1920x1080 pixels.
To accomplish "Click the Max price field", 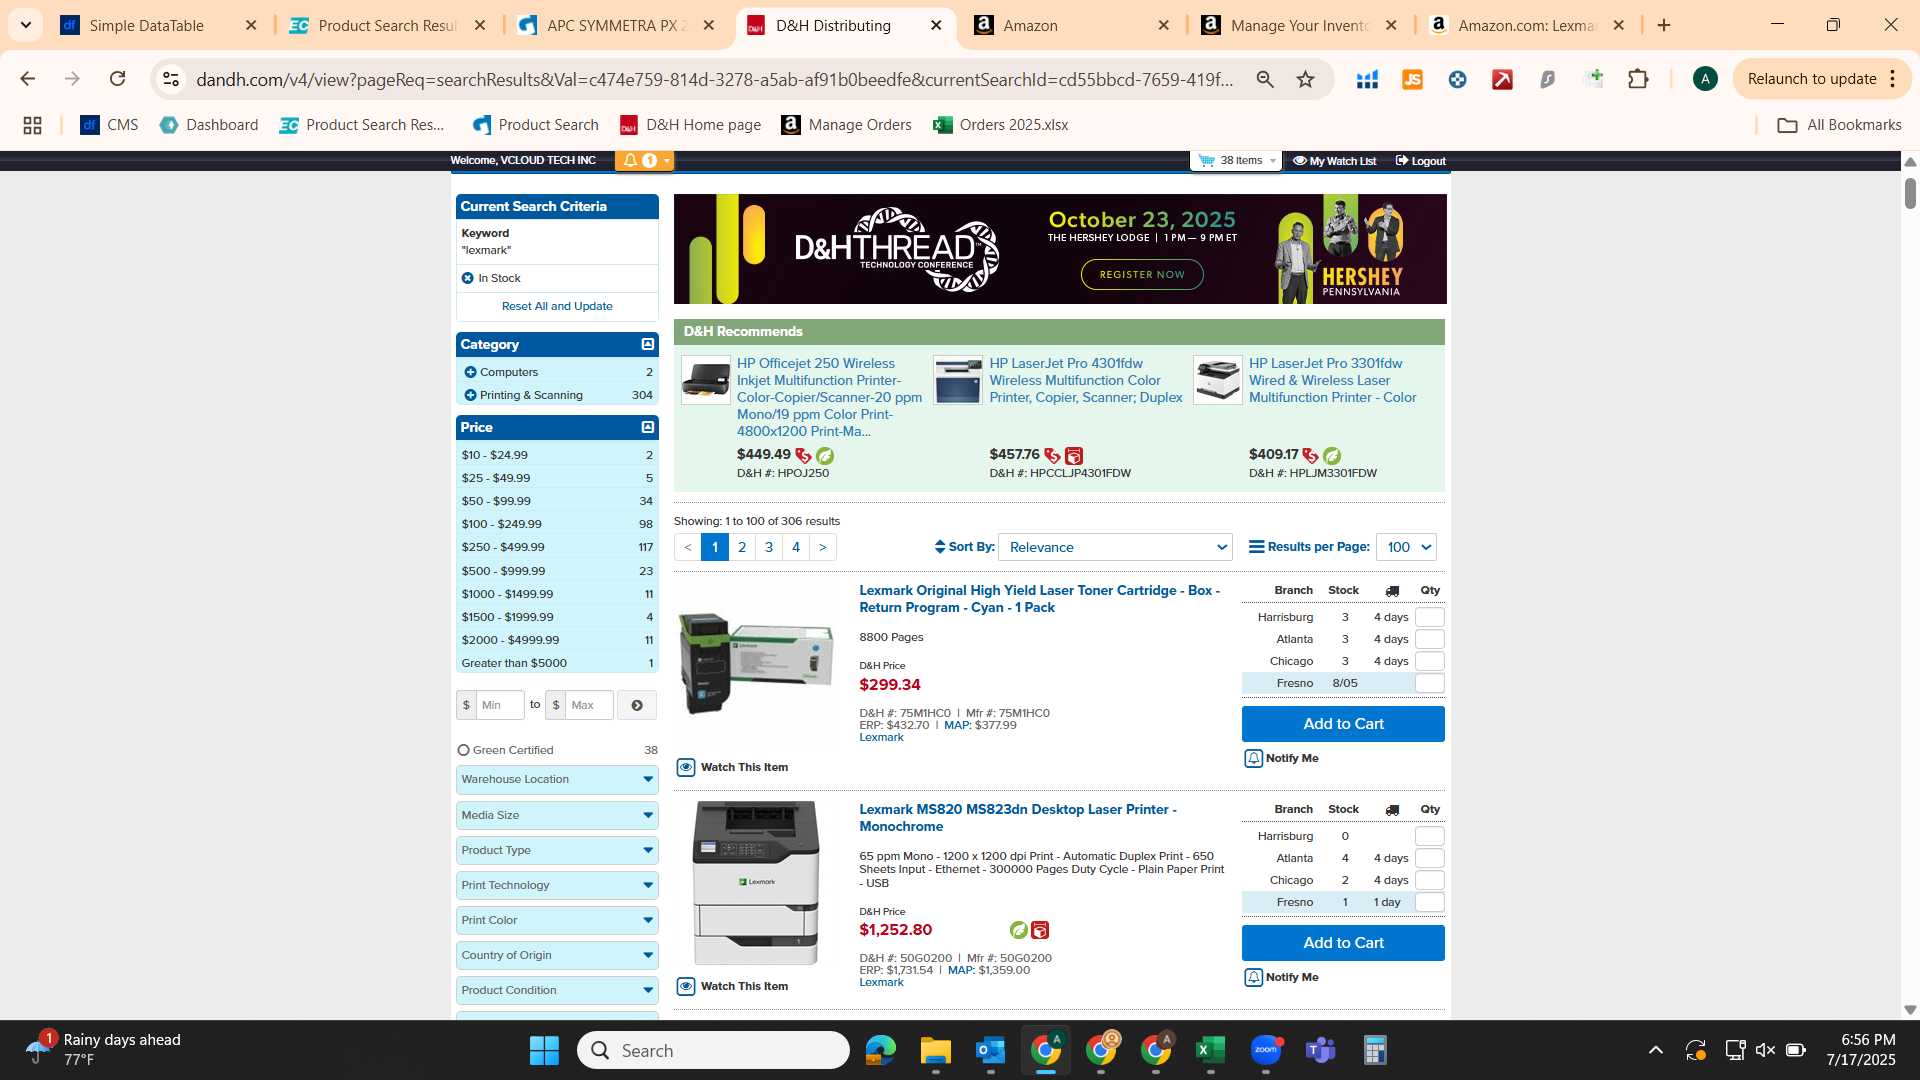I will tap(590, 705).
